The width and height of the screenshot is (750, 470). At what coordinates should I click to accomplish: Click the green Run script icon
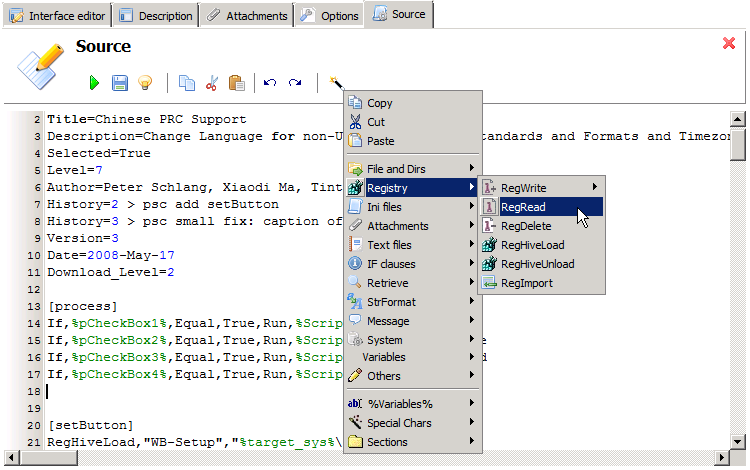pyautogui.click(x=95, y=83)
